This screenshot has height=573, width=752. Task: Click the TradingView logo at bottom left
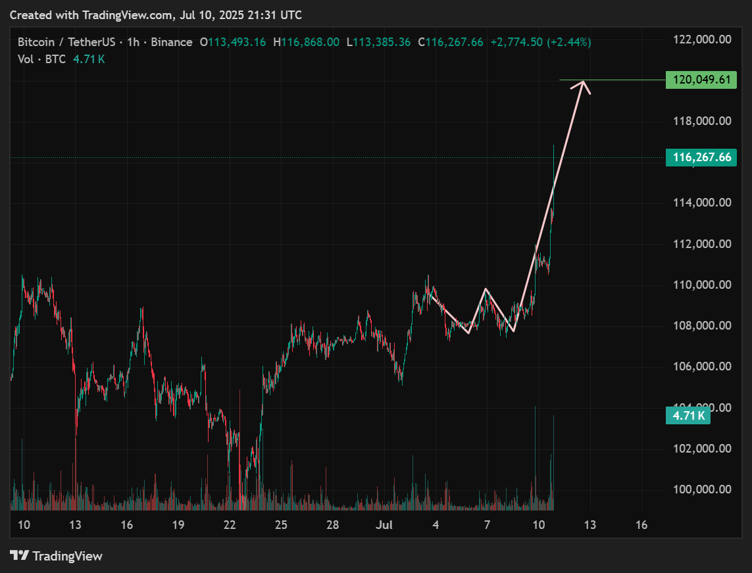point(56,555)
